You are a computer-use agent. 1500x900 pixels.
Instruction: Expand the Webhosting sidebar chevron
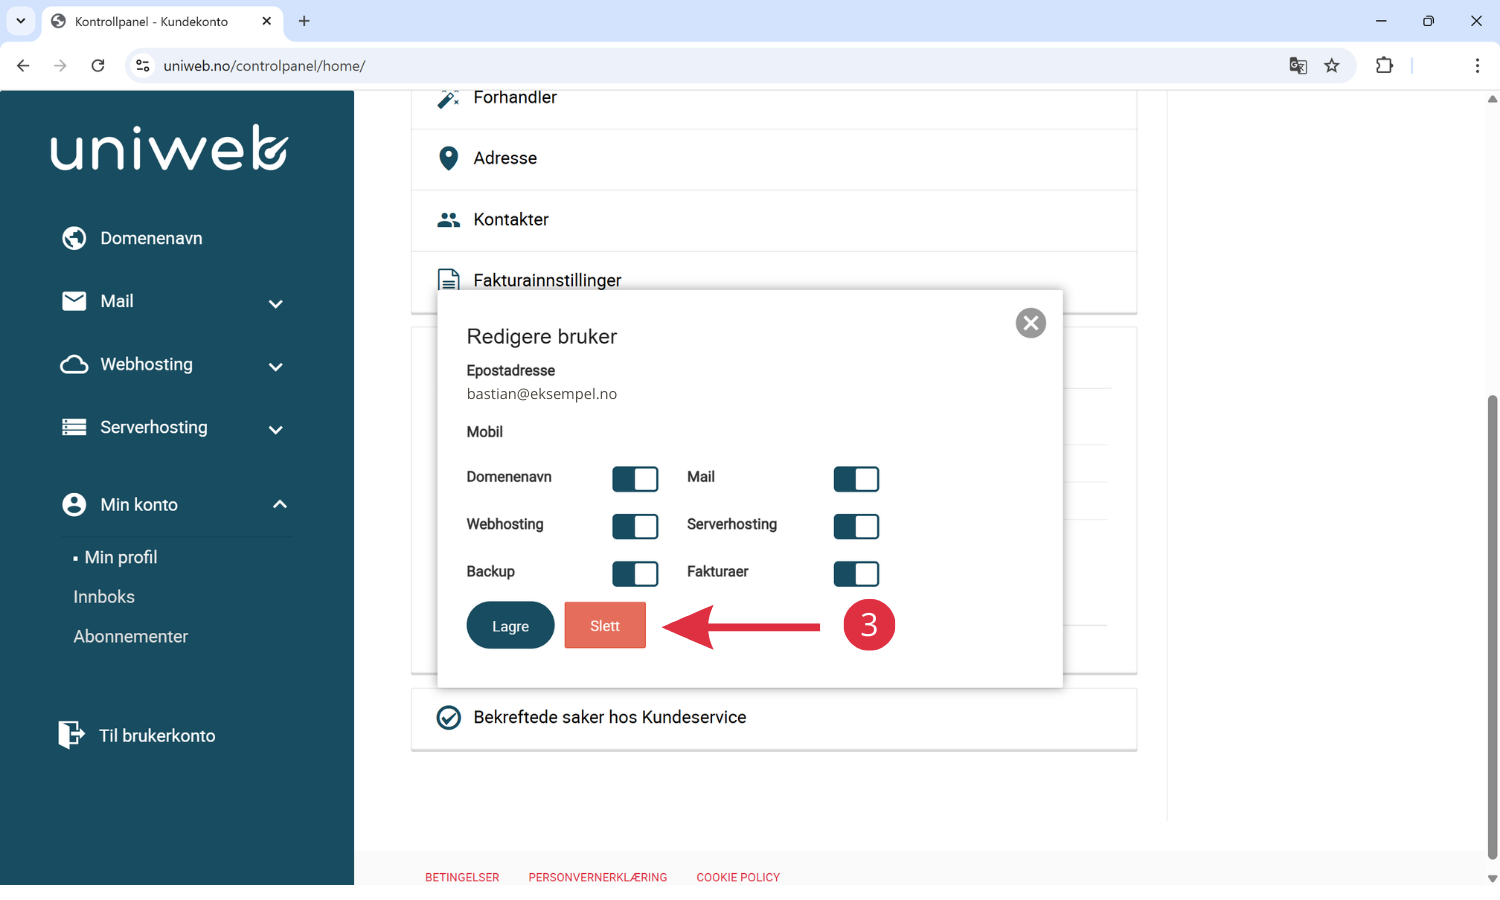[276, 367]
